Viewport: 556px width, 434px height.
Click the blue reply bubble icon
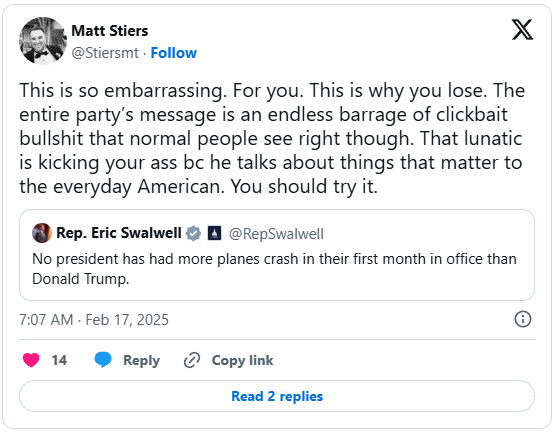[103, 360]
